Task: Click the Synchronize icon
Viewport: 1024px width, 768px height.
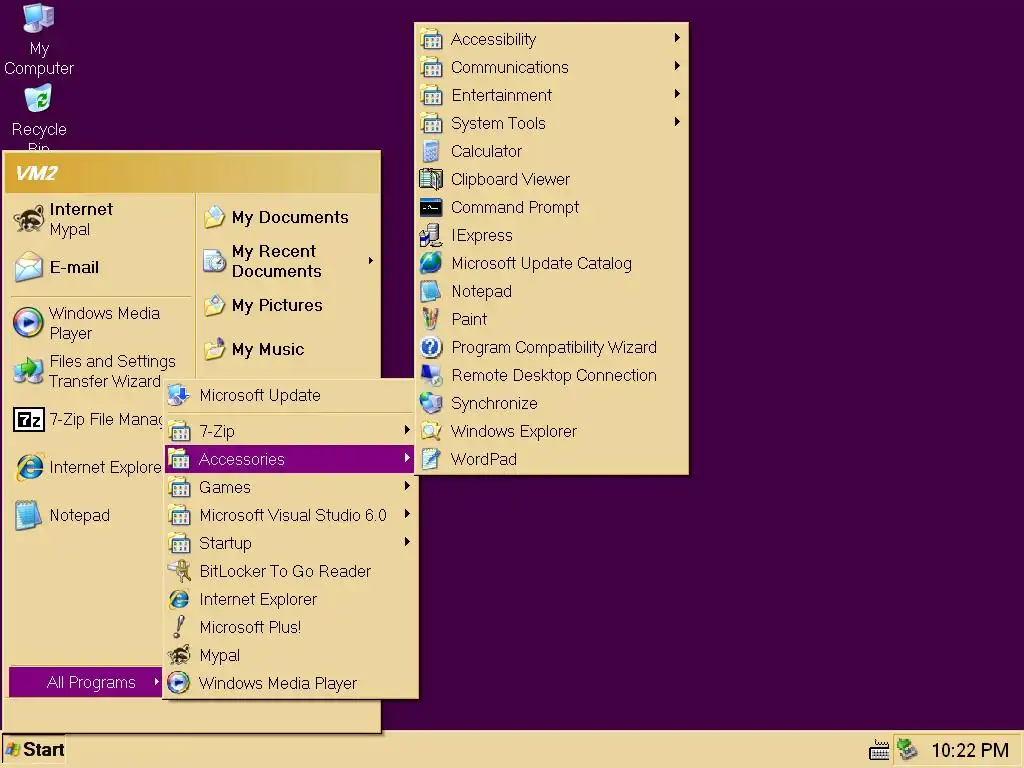Action: (431, 403)
